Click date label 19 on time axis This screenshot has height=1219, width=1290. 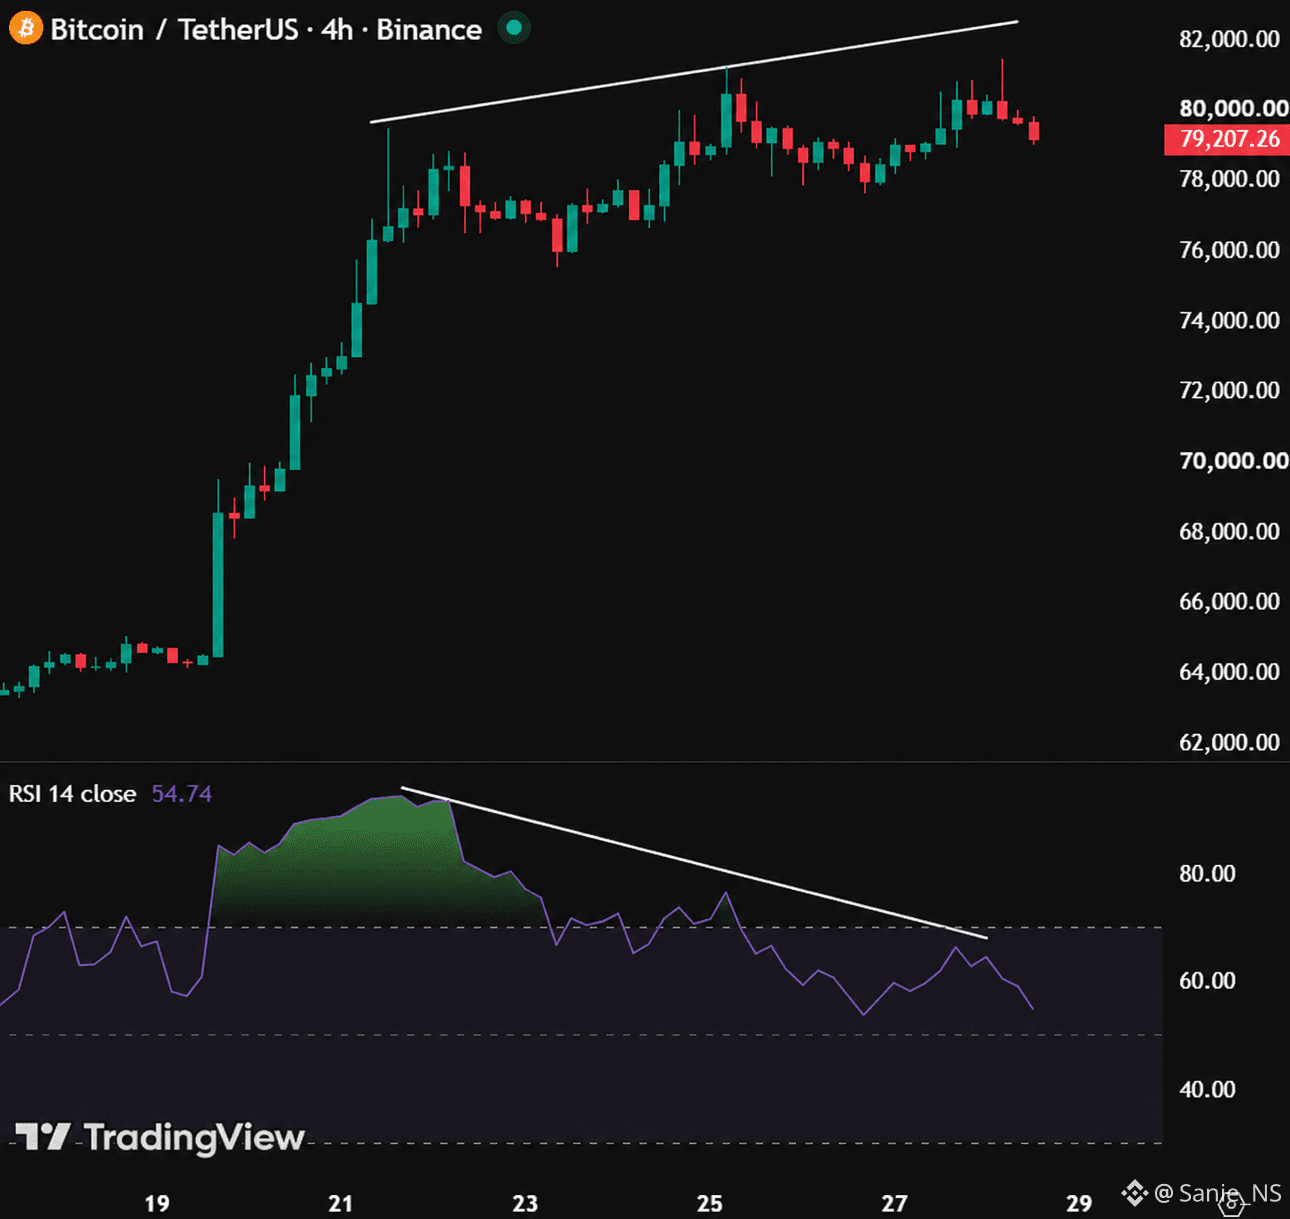click(x=157, y=1203)
